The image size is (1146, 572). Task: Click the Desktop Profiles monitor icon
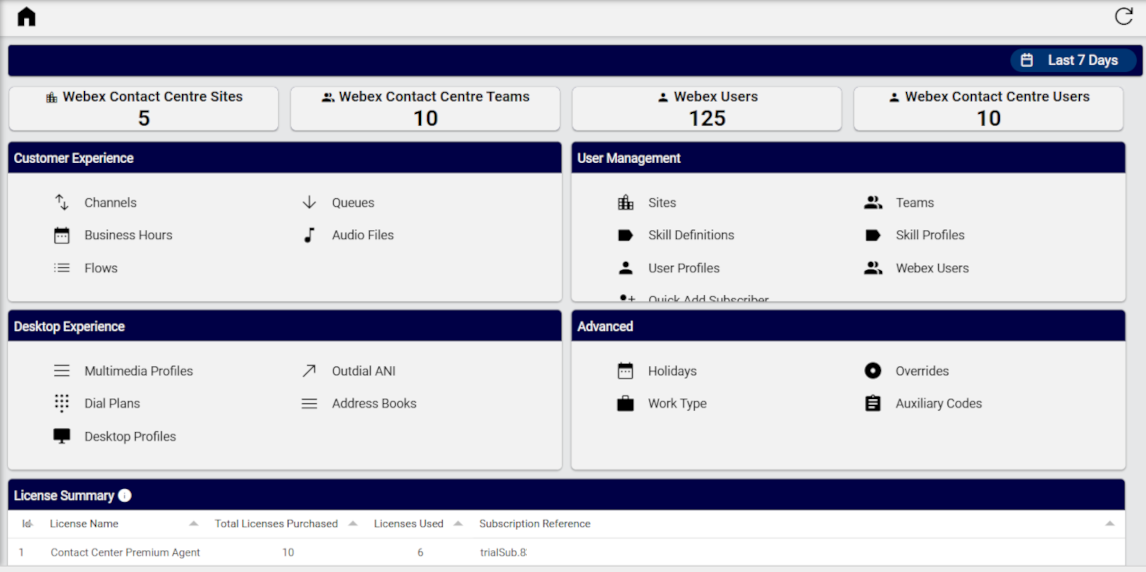(x=62, y=436)
